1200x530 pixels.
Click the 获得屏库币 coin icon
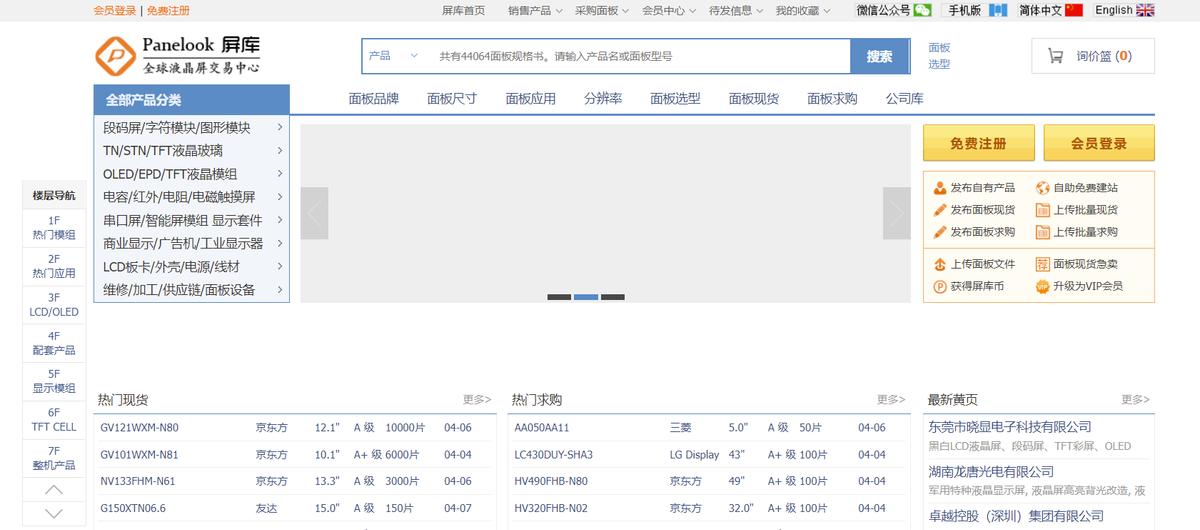click(x=940, y=286)
